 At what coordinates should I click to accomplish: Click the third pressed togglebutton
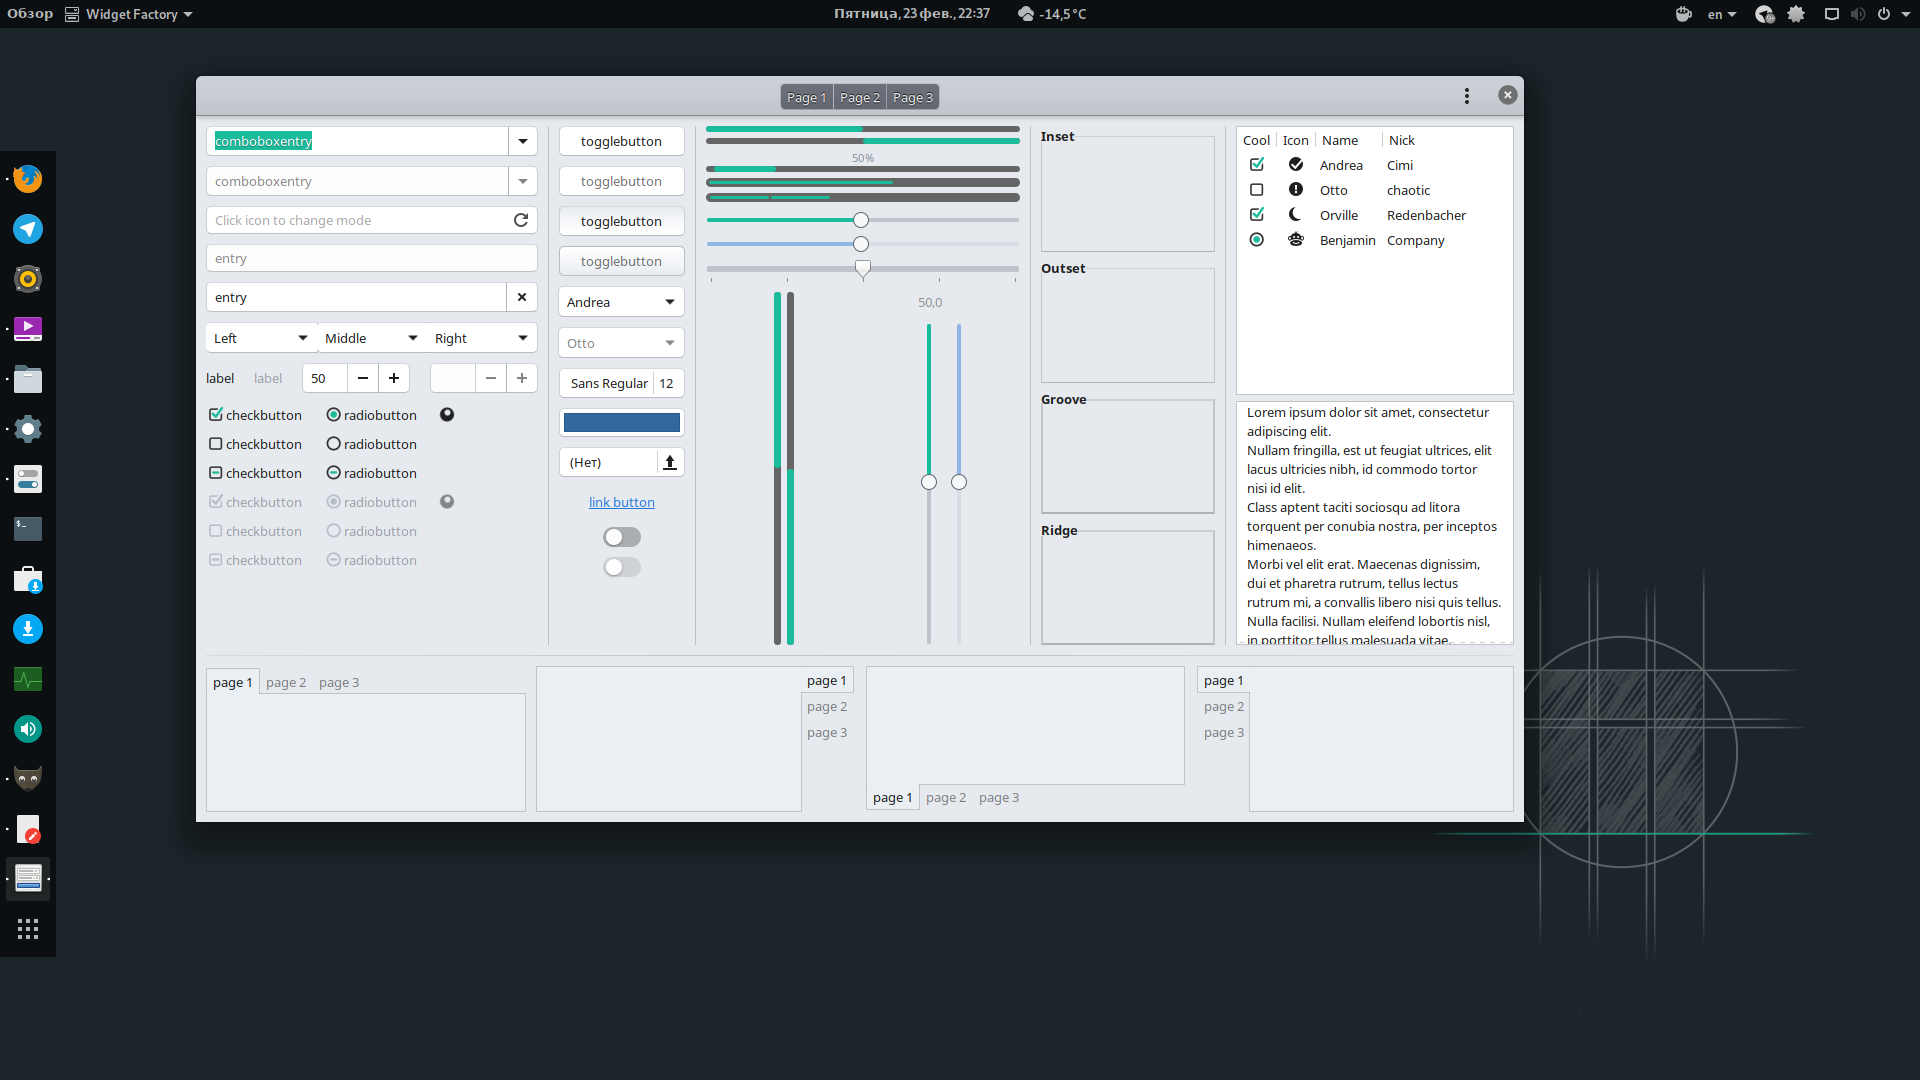621,221
